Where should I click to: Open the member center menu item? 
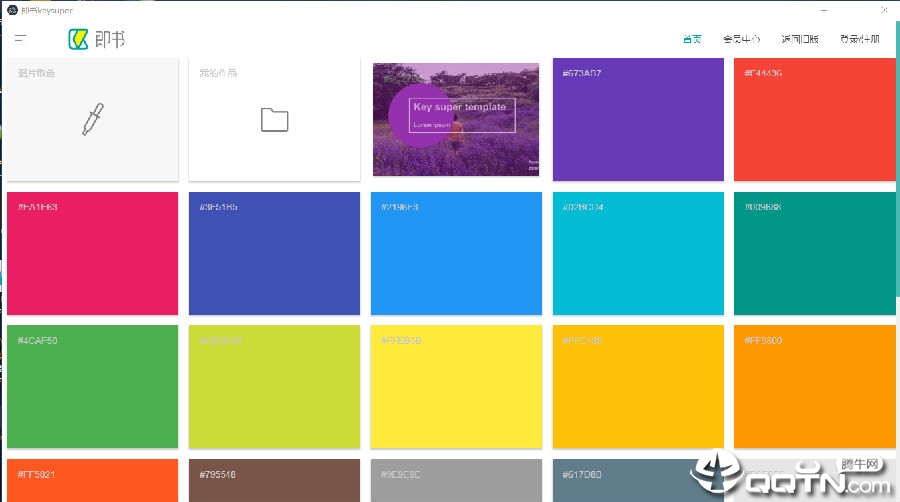click(x=741, y=40)
